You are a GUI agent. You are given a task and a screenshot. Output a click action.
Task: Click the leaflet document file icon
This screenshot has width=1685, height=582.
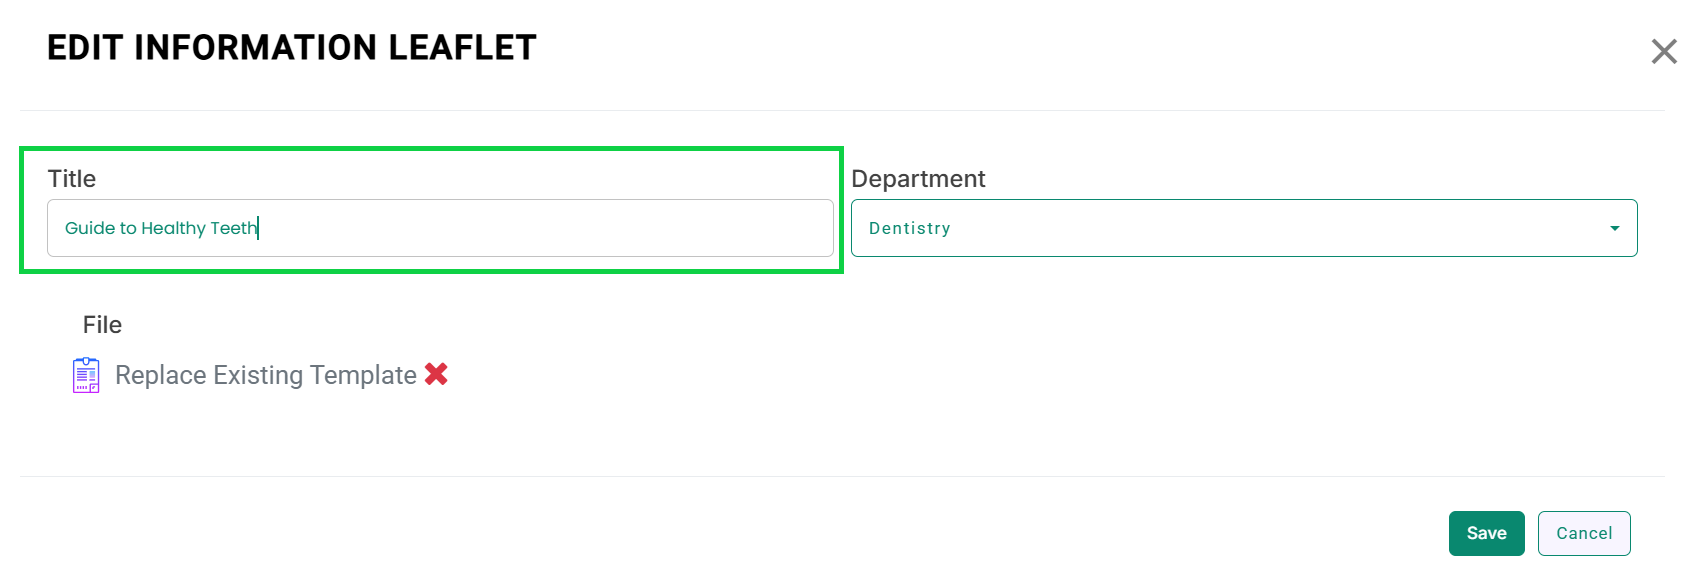pyautogui.click(x=86, y=375)
